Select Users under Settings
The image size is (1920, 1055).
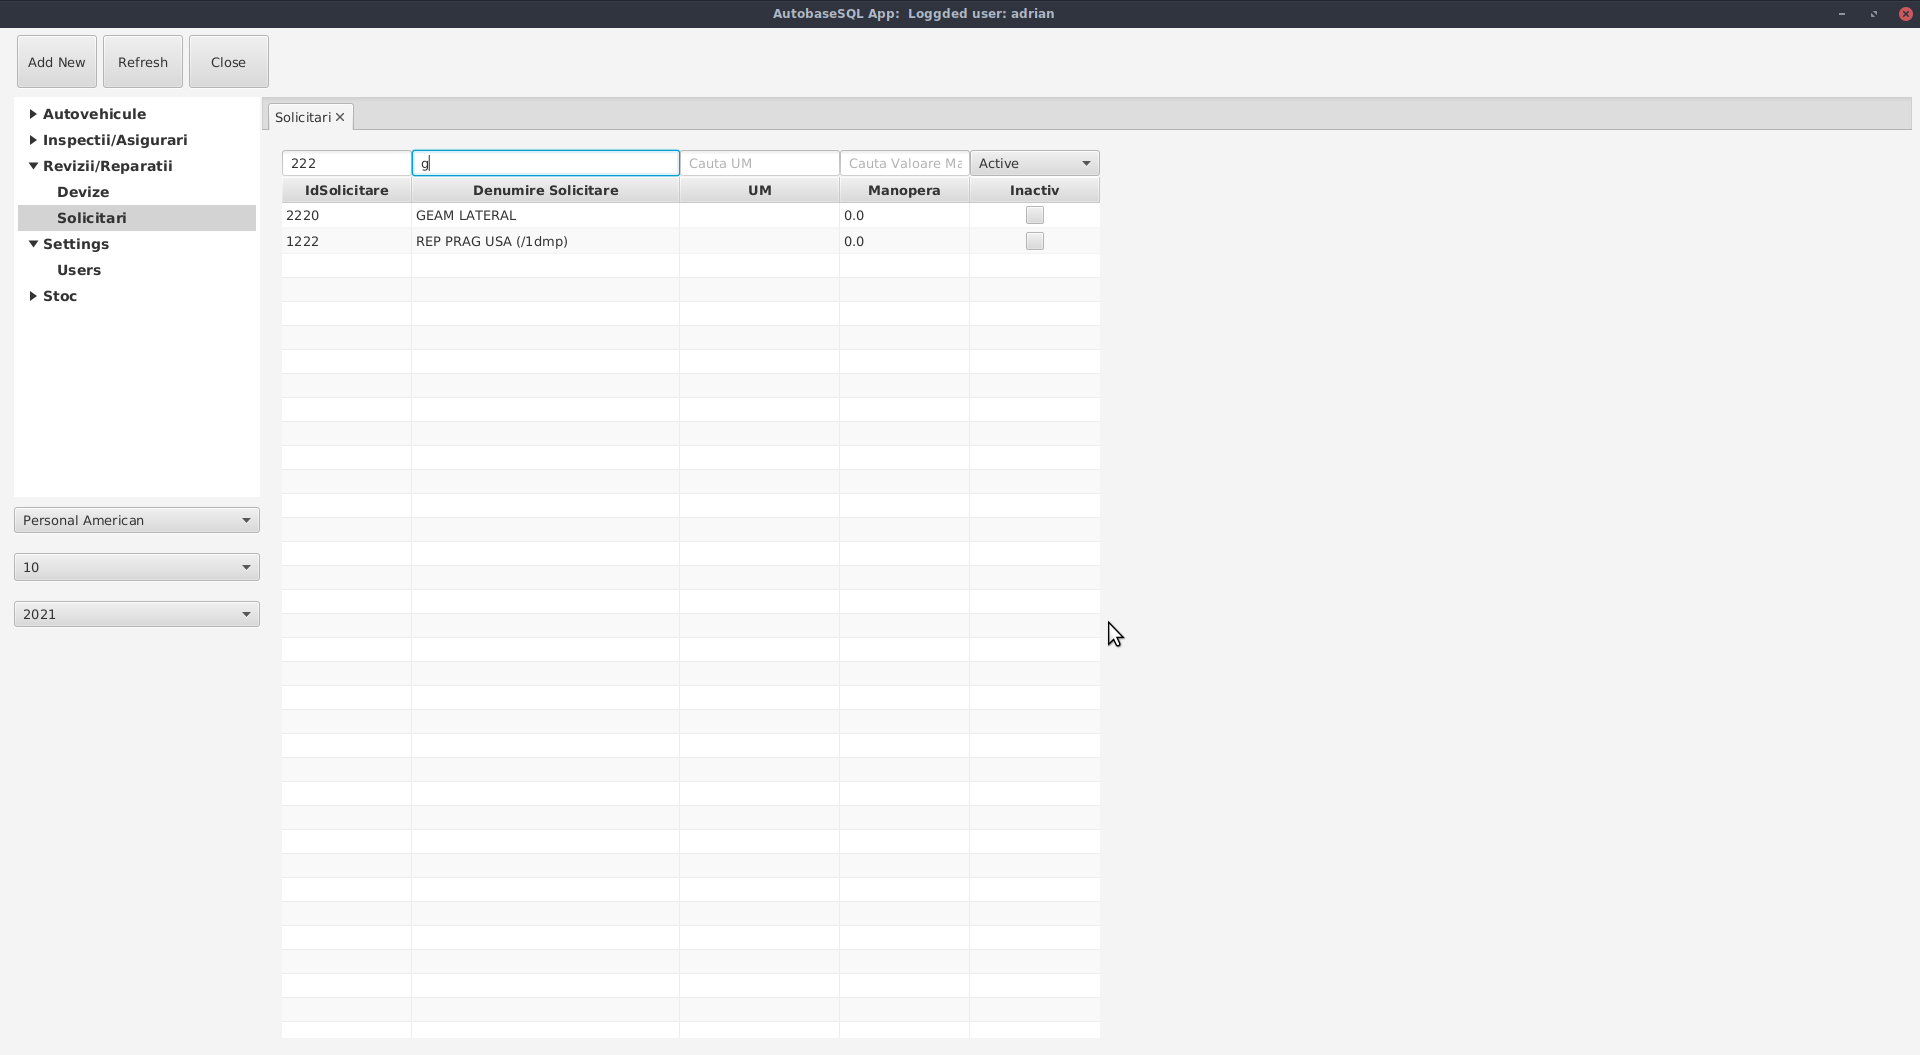pyautogui.click(x=79, y=269)
